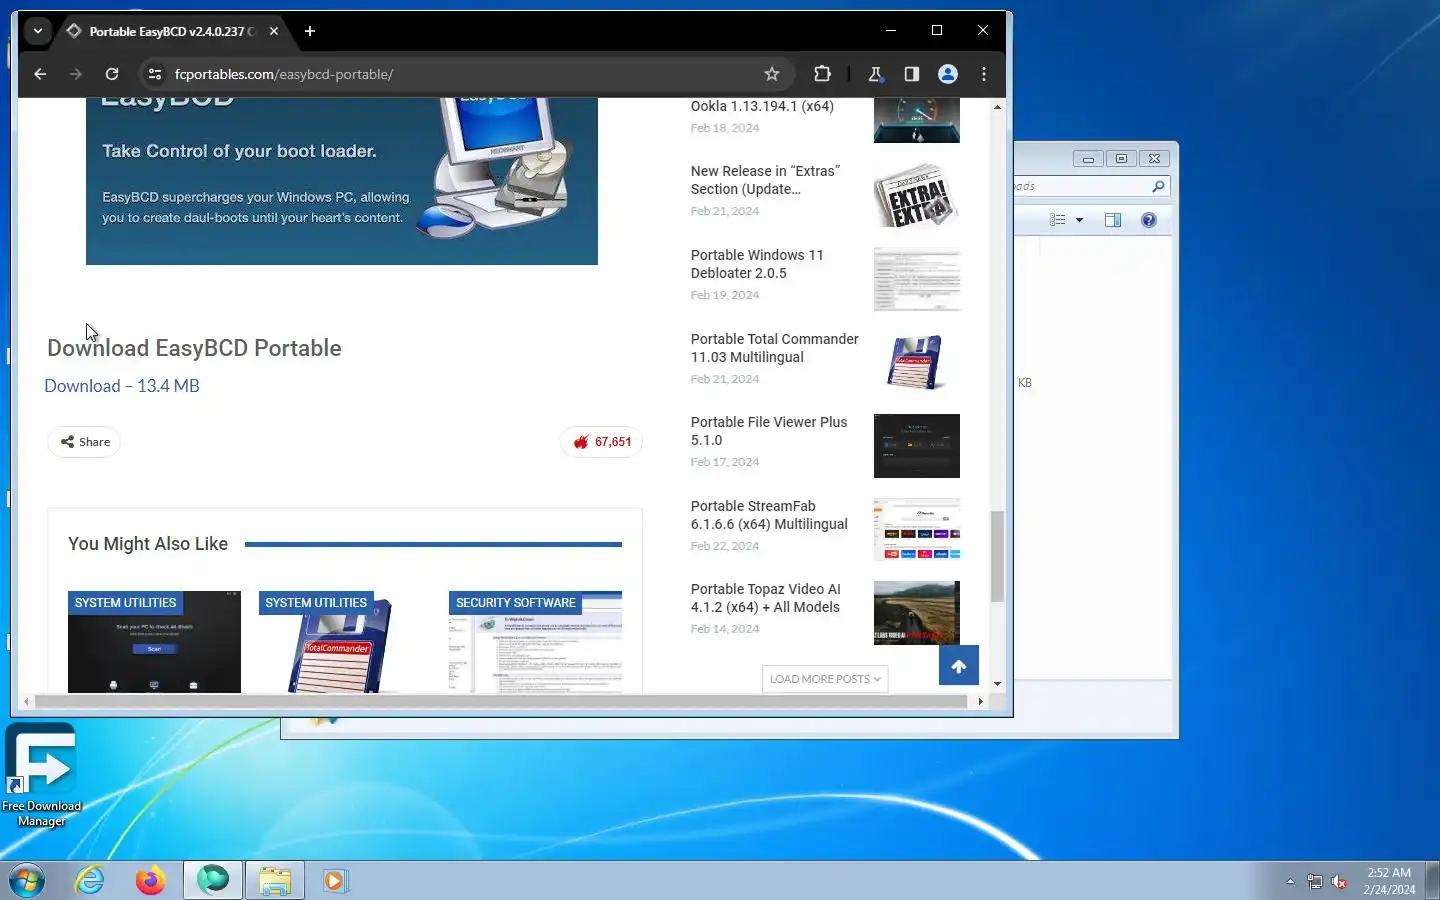Open media player taskbar icon

pos(334,881)
